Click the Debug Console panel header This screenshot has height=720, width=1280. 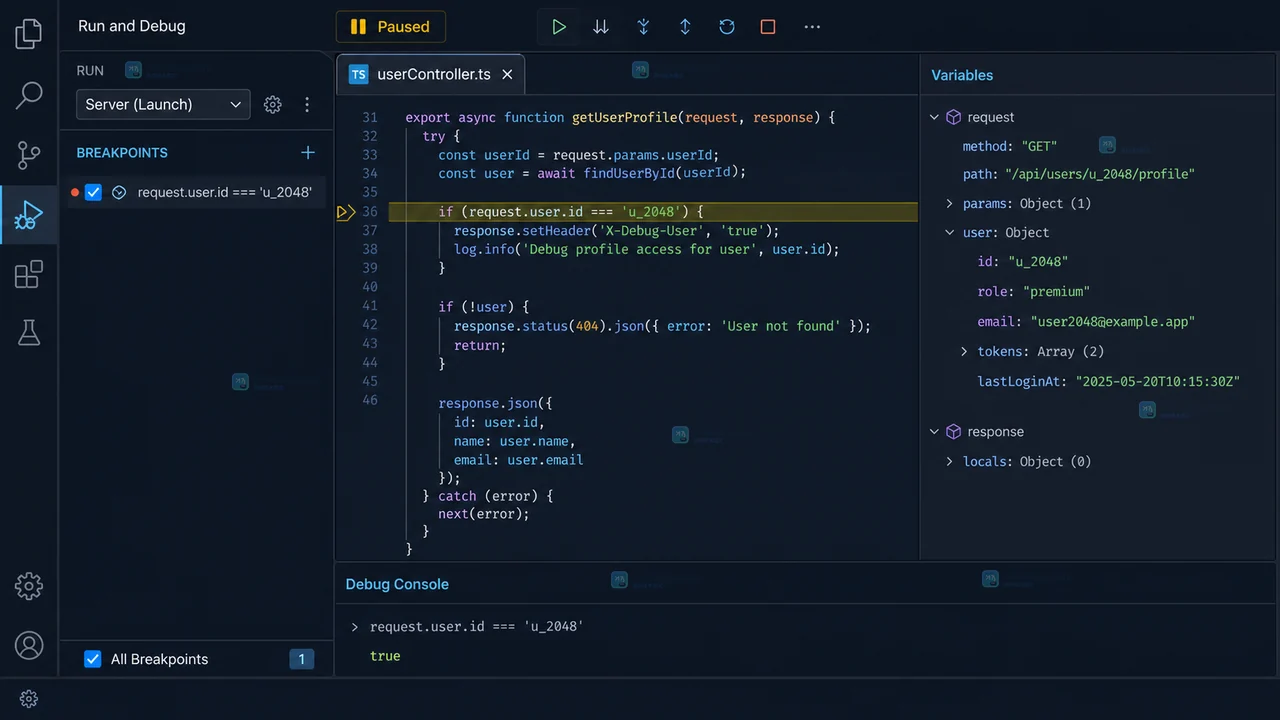[397, 584]
